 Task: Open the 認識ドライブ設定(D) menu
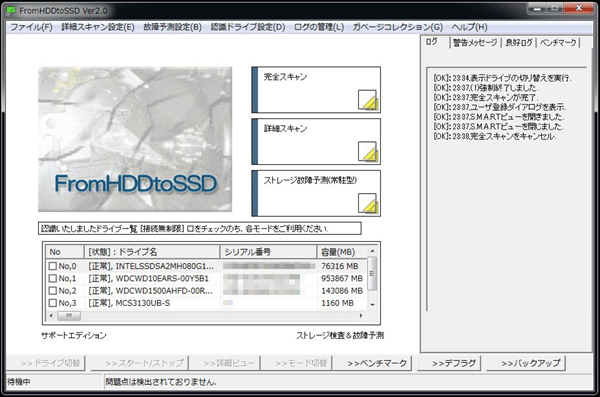coord(248,27)
